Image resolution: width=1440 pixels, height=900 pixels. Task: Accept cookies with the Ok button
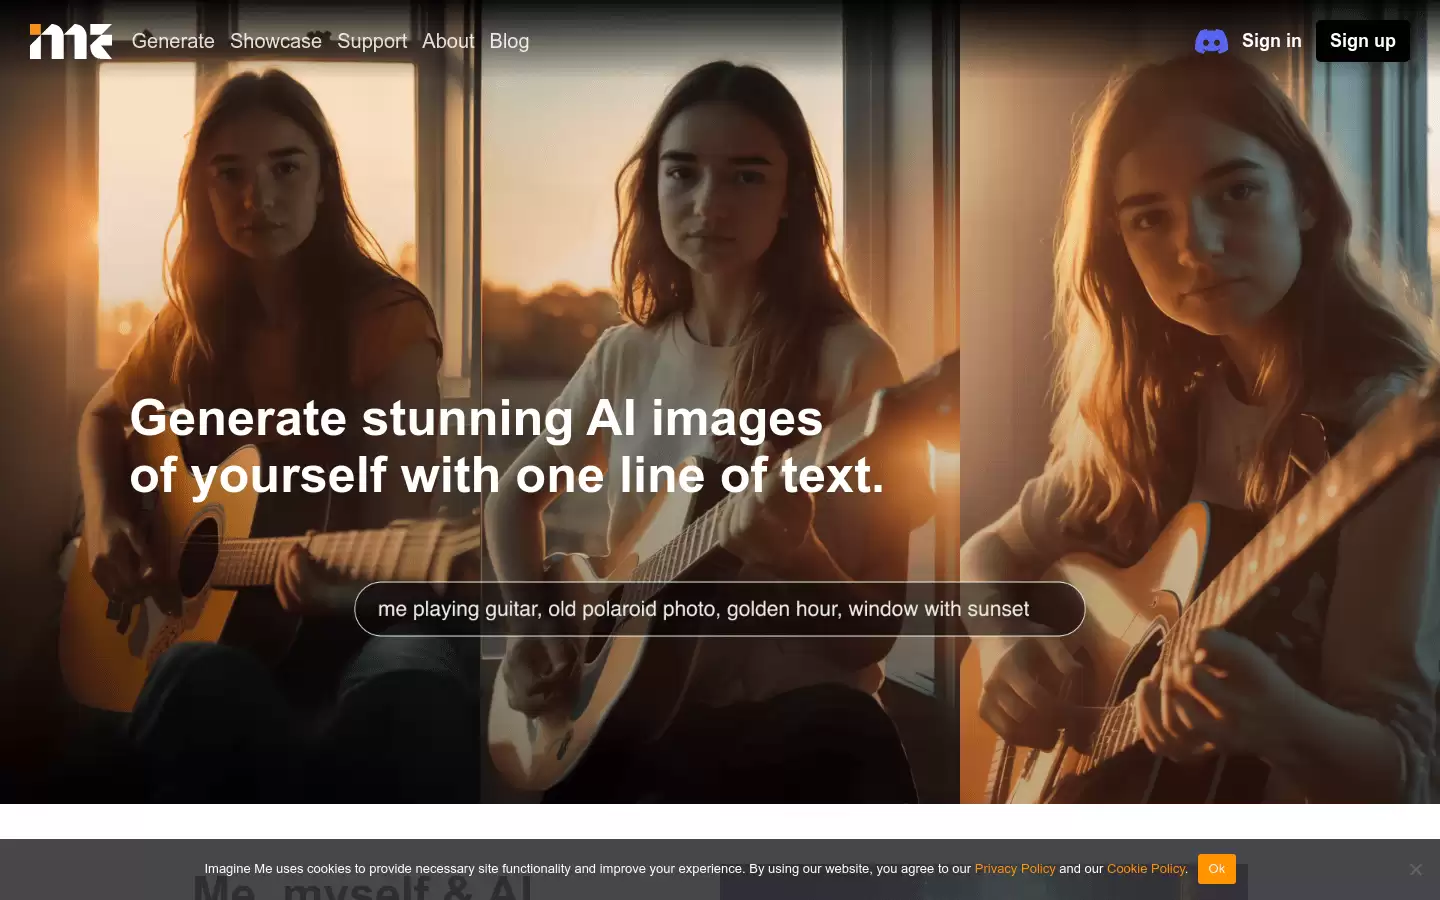click(1217, 869)
